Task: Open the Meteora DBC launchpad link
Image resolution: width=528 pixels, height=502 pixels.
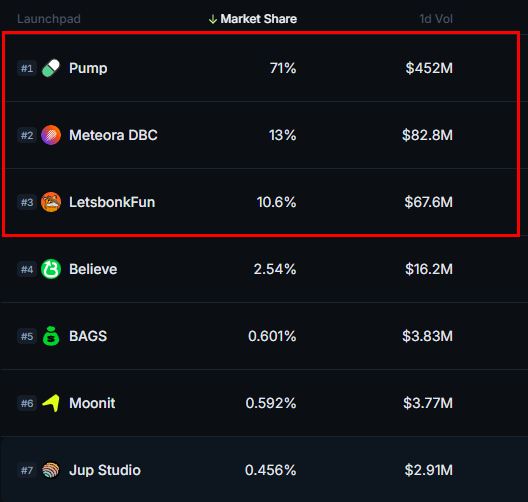Action: coord(113,135)
